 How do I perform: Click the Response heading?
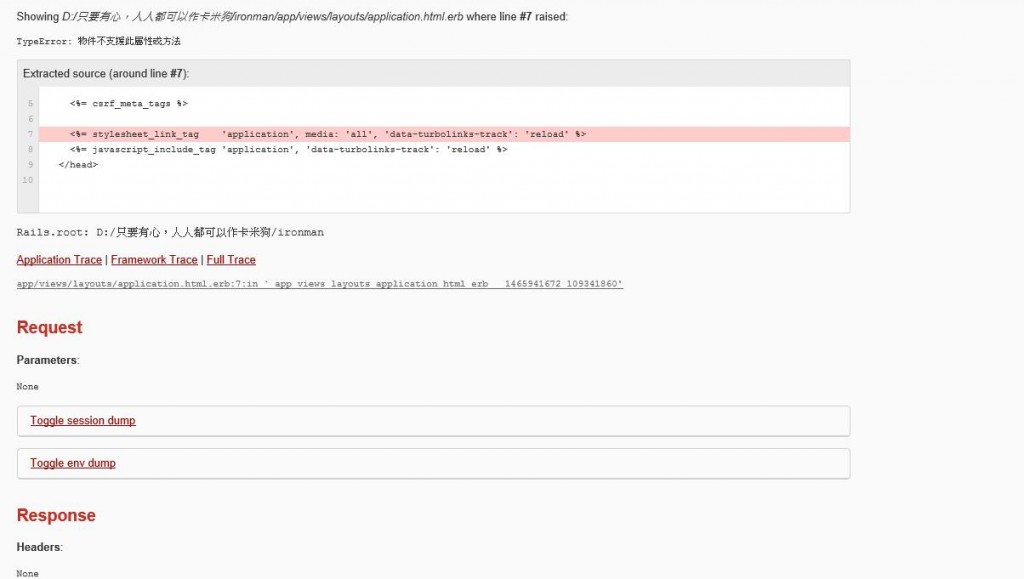click(x=56, y=516)
